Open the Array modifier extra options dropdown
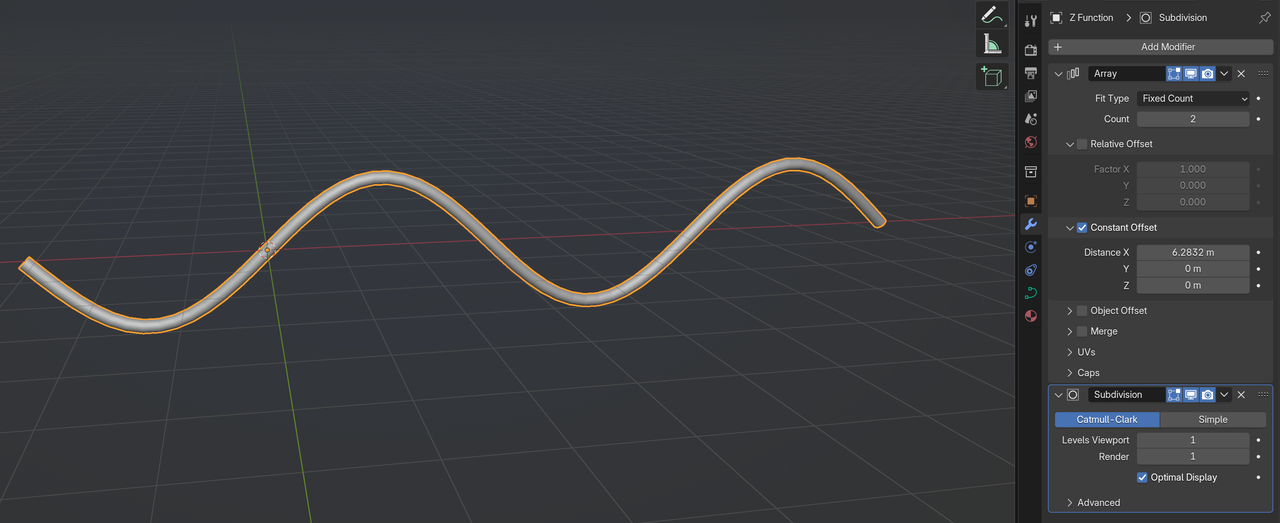Image resolution: width=1280 pixels, height=523 pixels. click(x=1224, y=73)
